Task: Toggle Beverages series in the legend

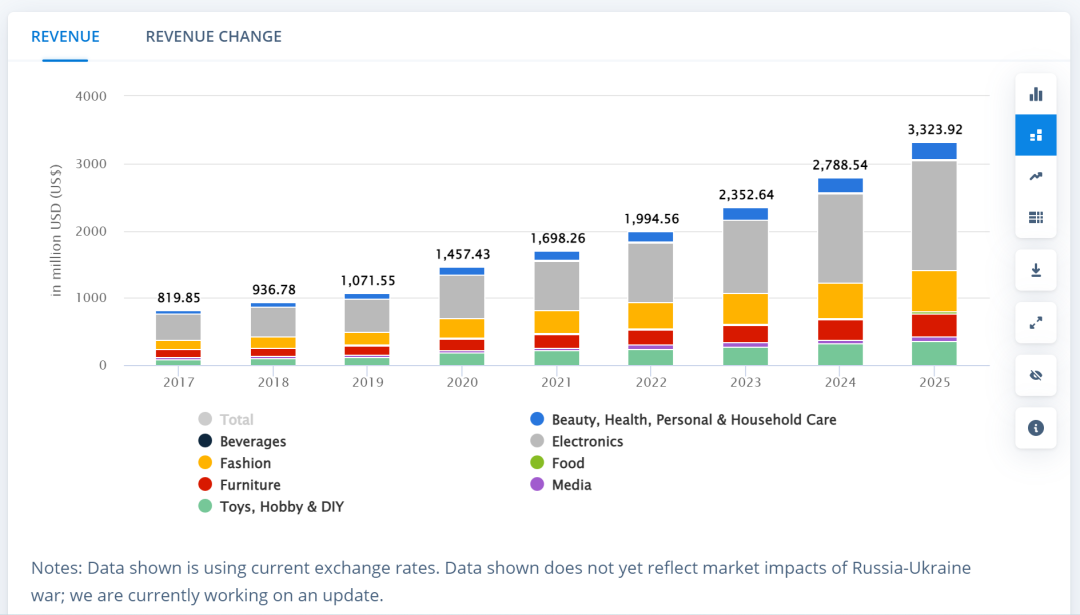Action: tap(252, 442)
